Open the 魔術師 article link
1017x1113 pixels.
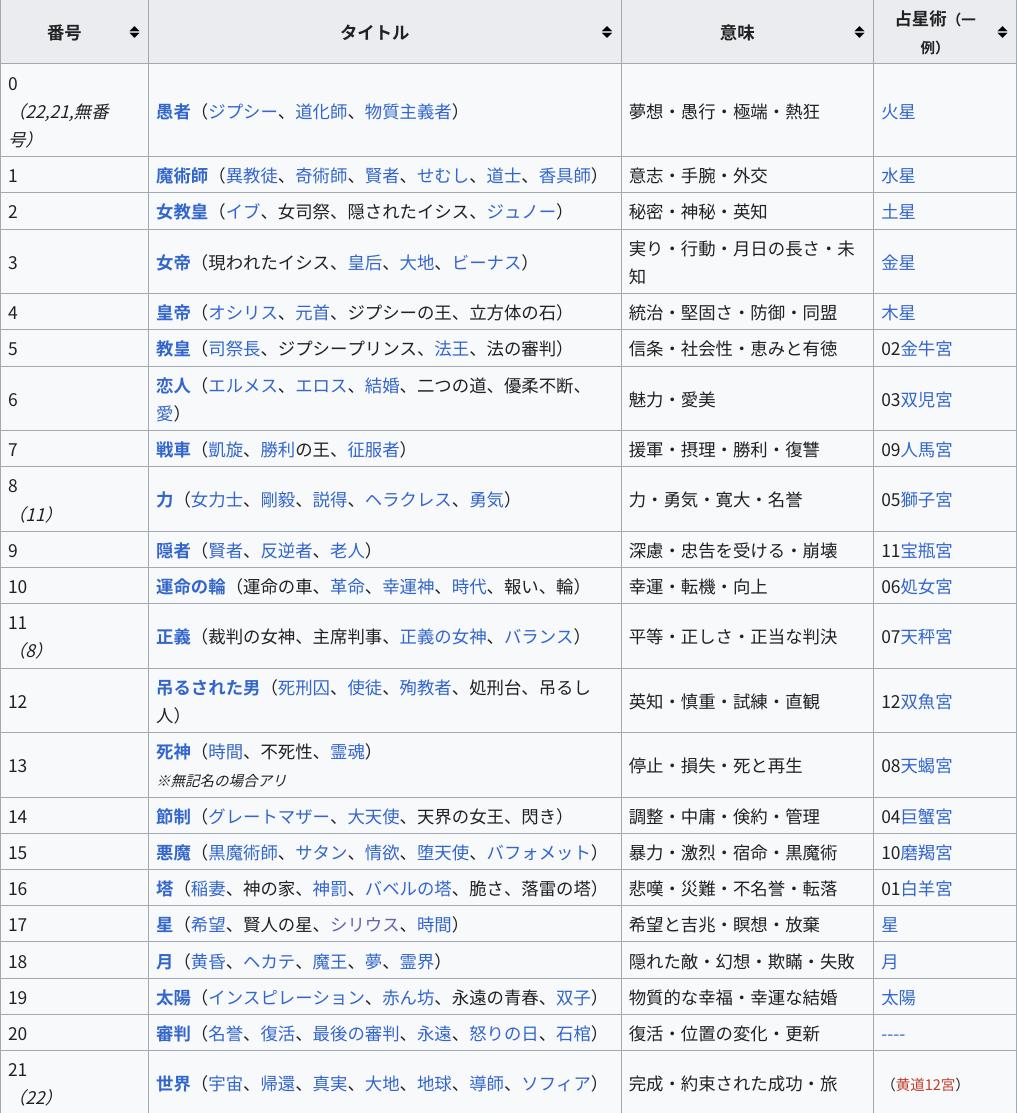[182, 175]
